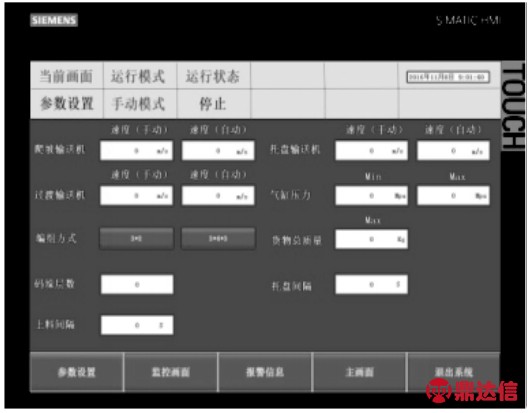
Task: Edit first conveyor manual speed field
Action: tap(136, 151)
